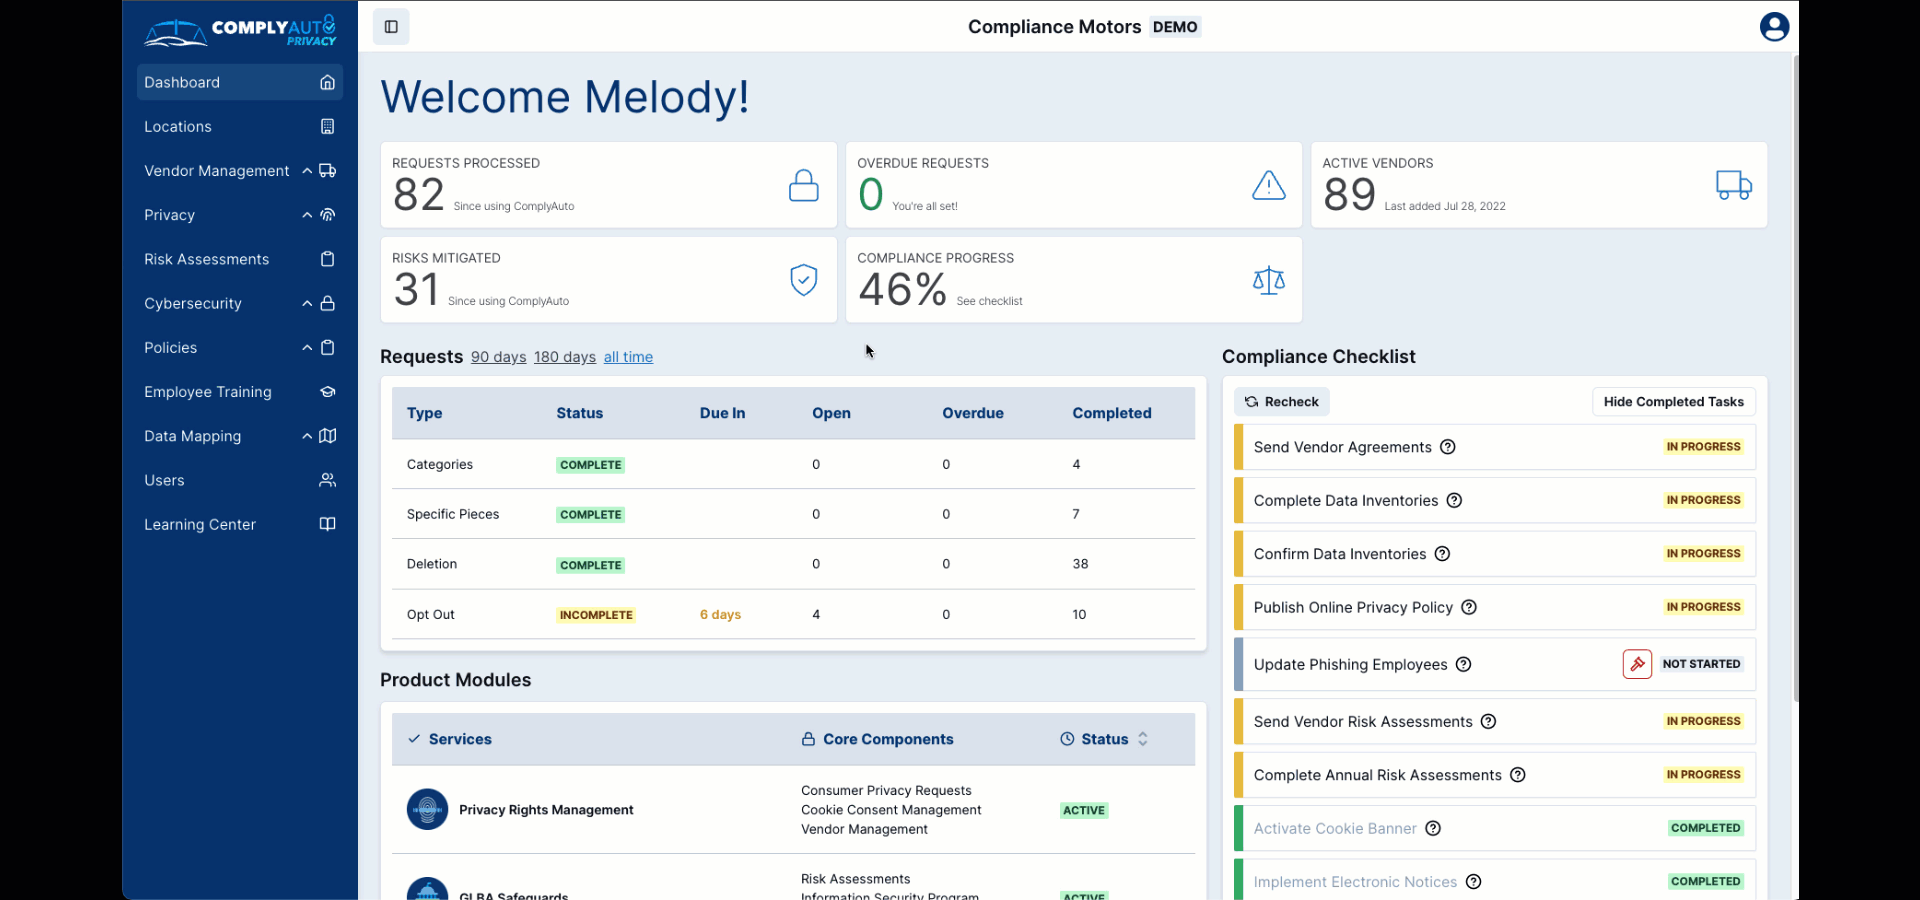Screen dimensions: 1920x900
Task: Show requests for all time
Action: point(628,357)
